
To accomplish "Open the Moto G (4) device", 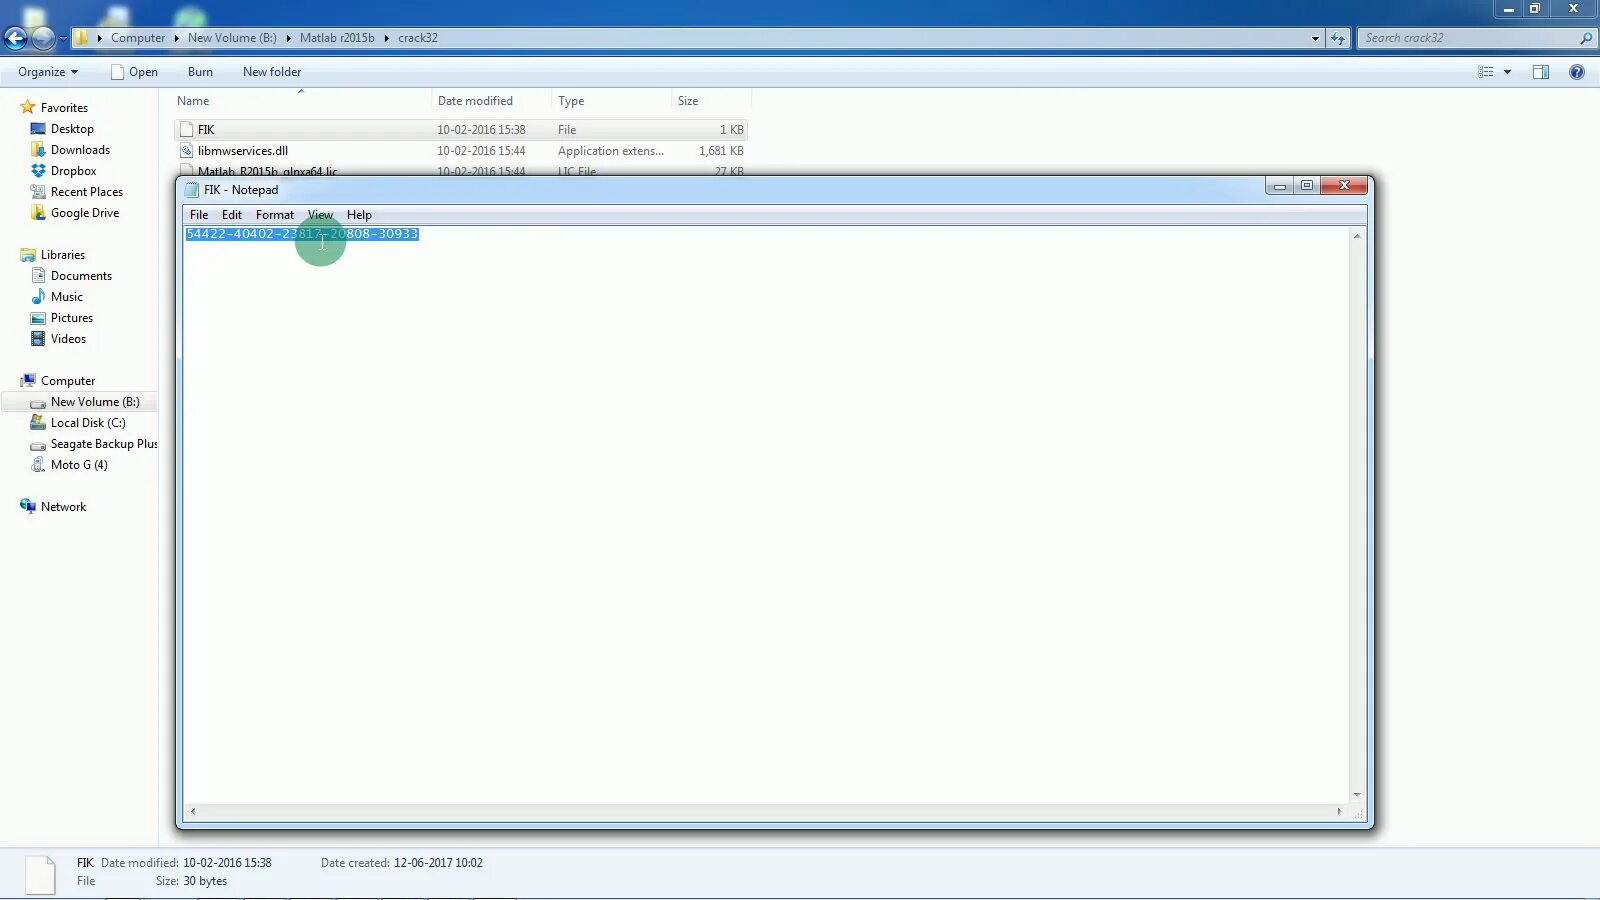I will 79,465.
